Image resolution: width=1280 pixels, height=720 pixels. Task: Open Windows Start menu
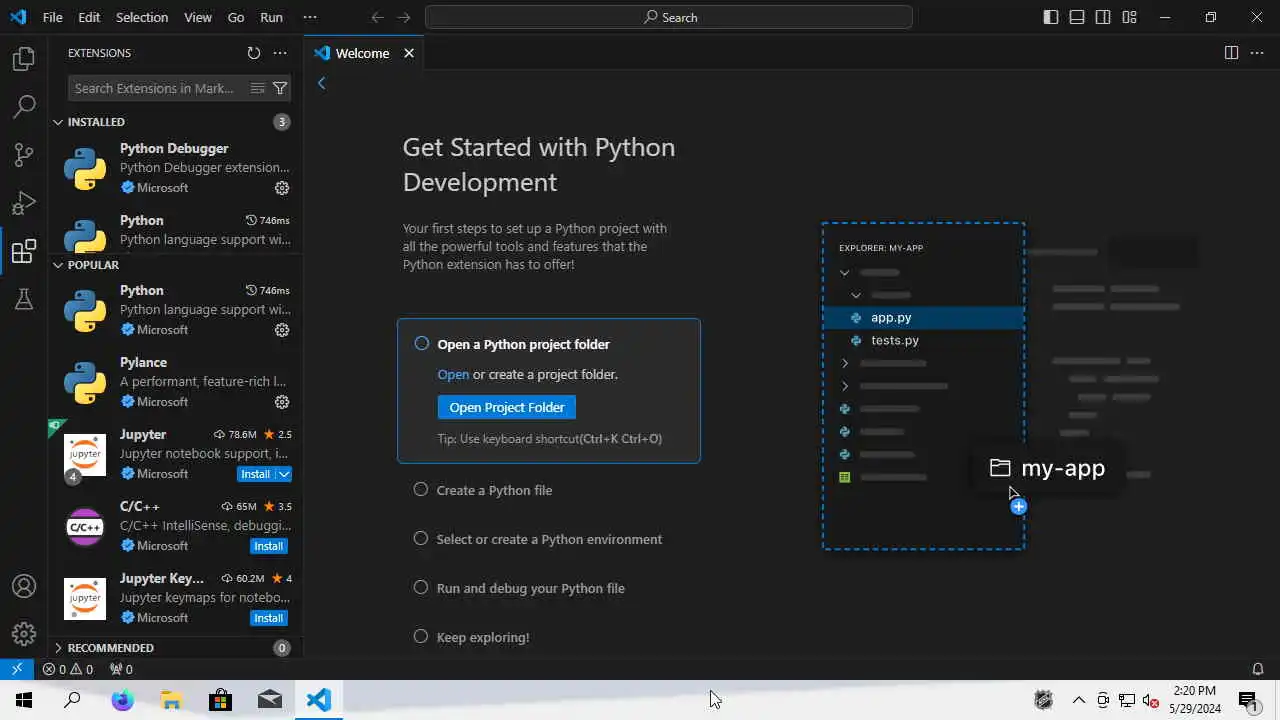pyautogui.click(x=24, y=700)
